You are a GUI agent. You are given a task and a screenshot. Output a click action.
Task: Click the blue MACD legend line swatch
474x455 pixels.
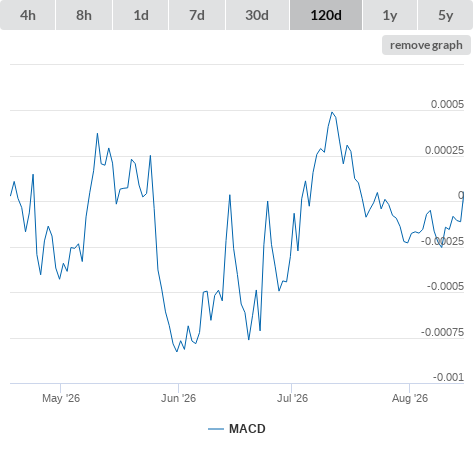coord(216,429)
